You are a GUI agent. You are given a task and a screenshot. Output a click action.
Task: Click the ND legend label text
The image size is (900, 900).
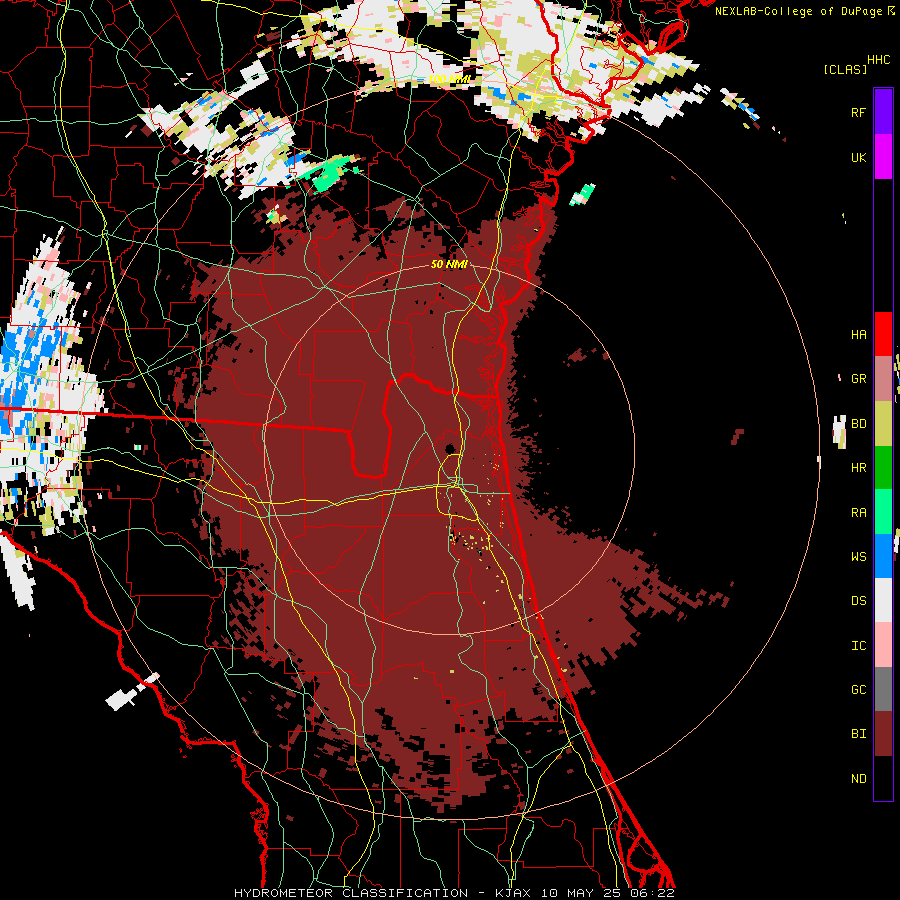pos(858,779)
